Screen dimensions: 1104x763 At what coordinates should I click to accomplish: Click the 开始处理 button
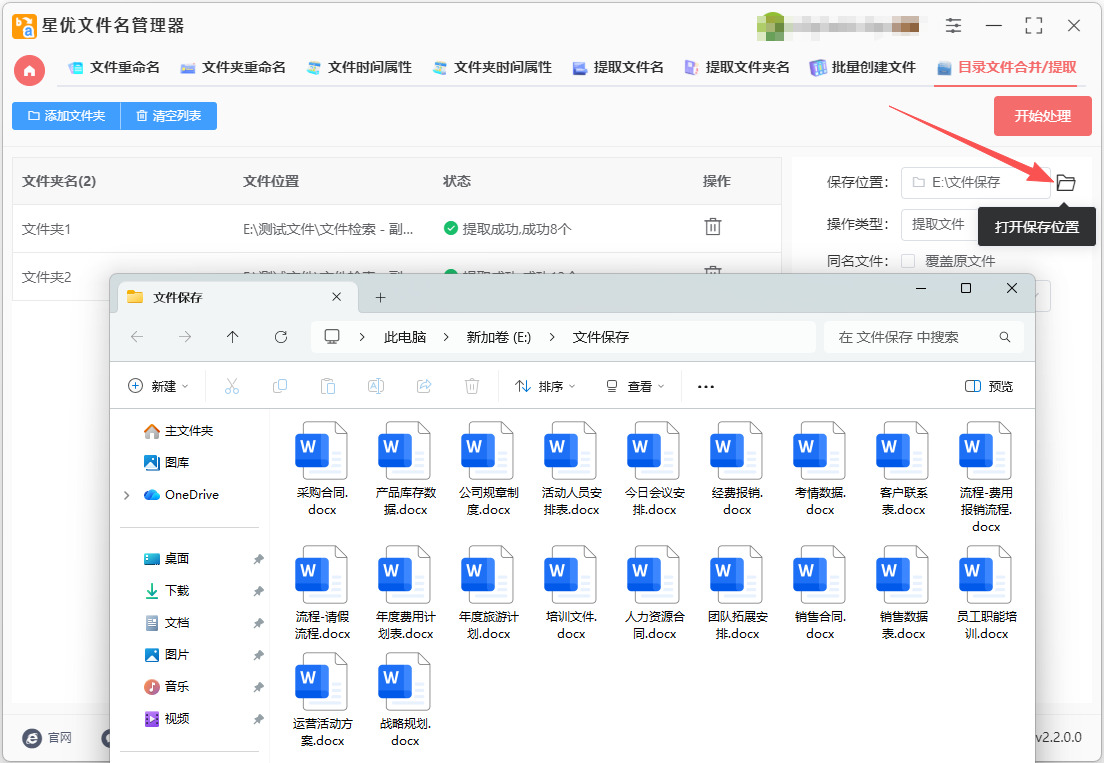[x=1042, y=116]
